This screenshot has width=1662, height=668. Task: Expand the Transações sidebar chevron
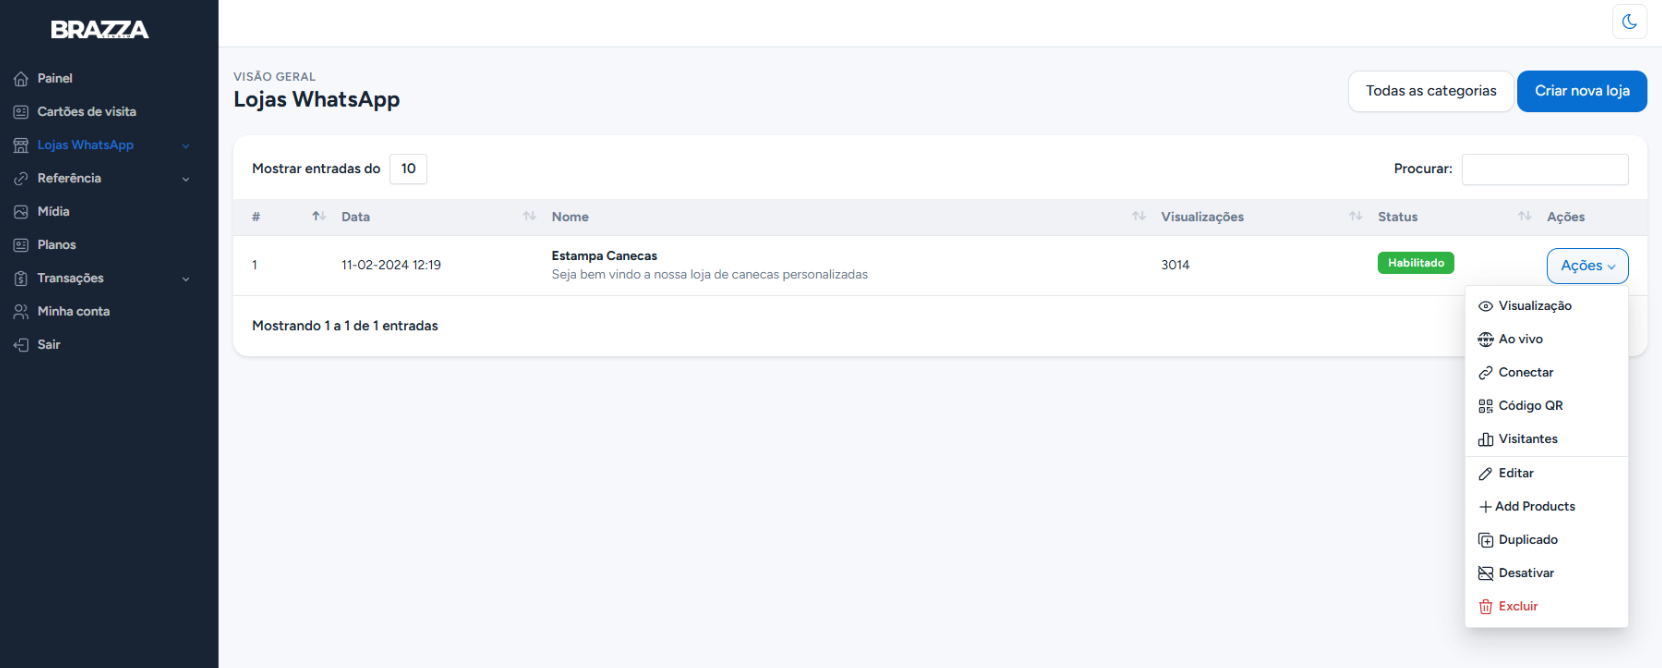185,279
